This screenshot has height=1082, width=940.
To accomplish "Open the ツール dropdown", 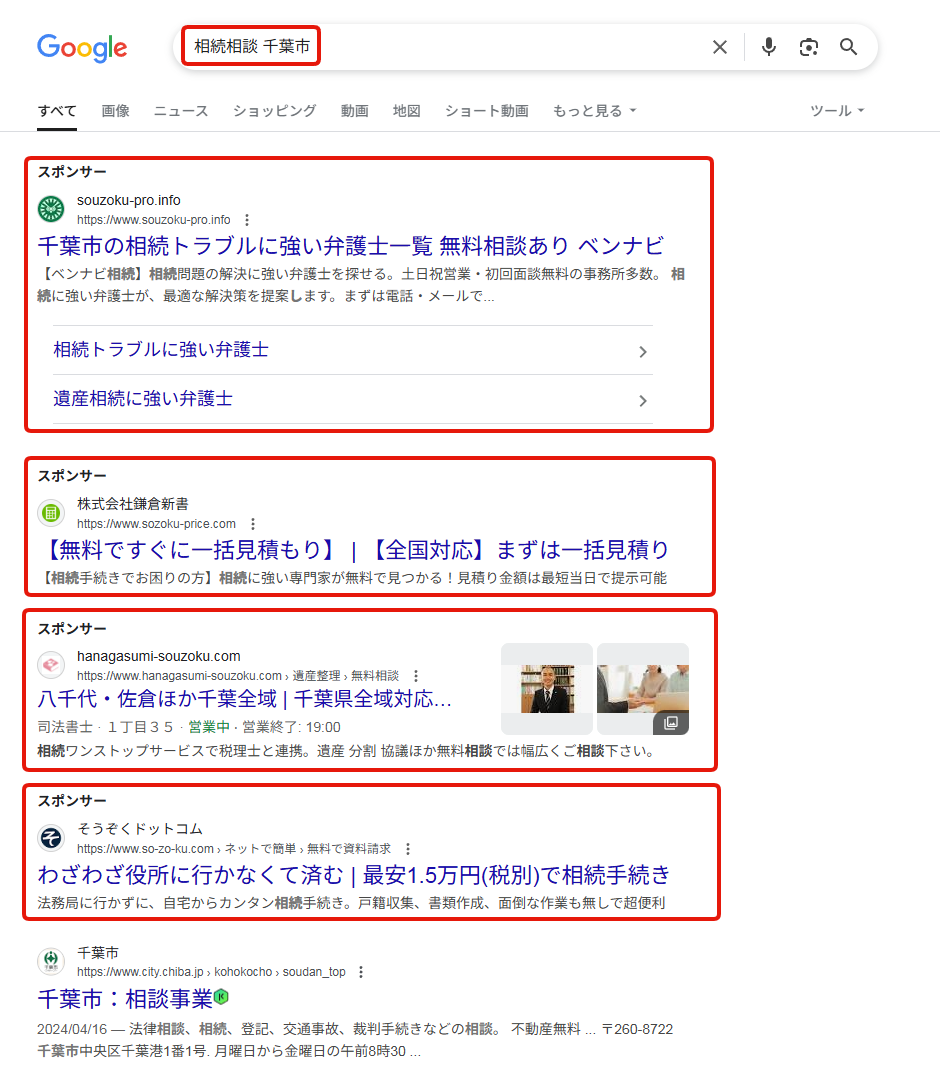I will (837, 111).
